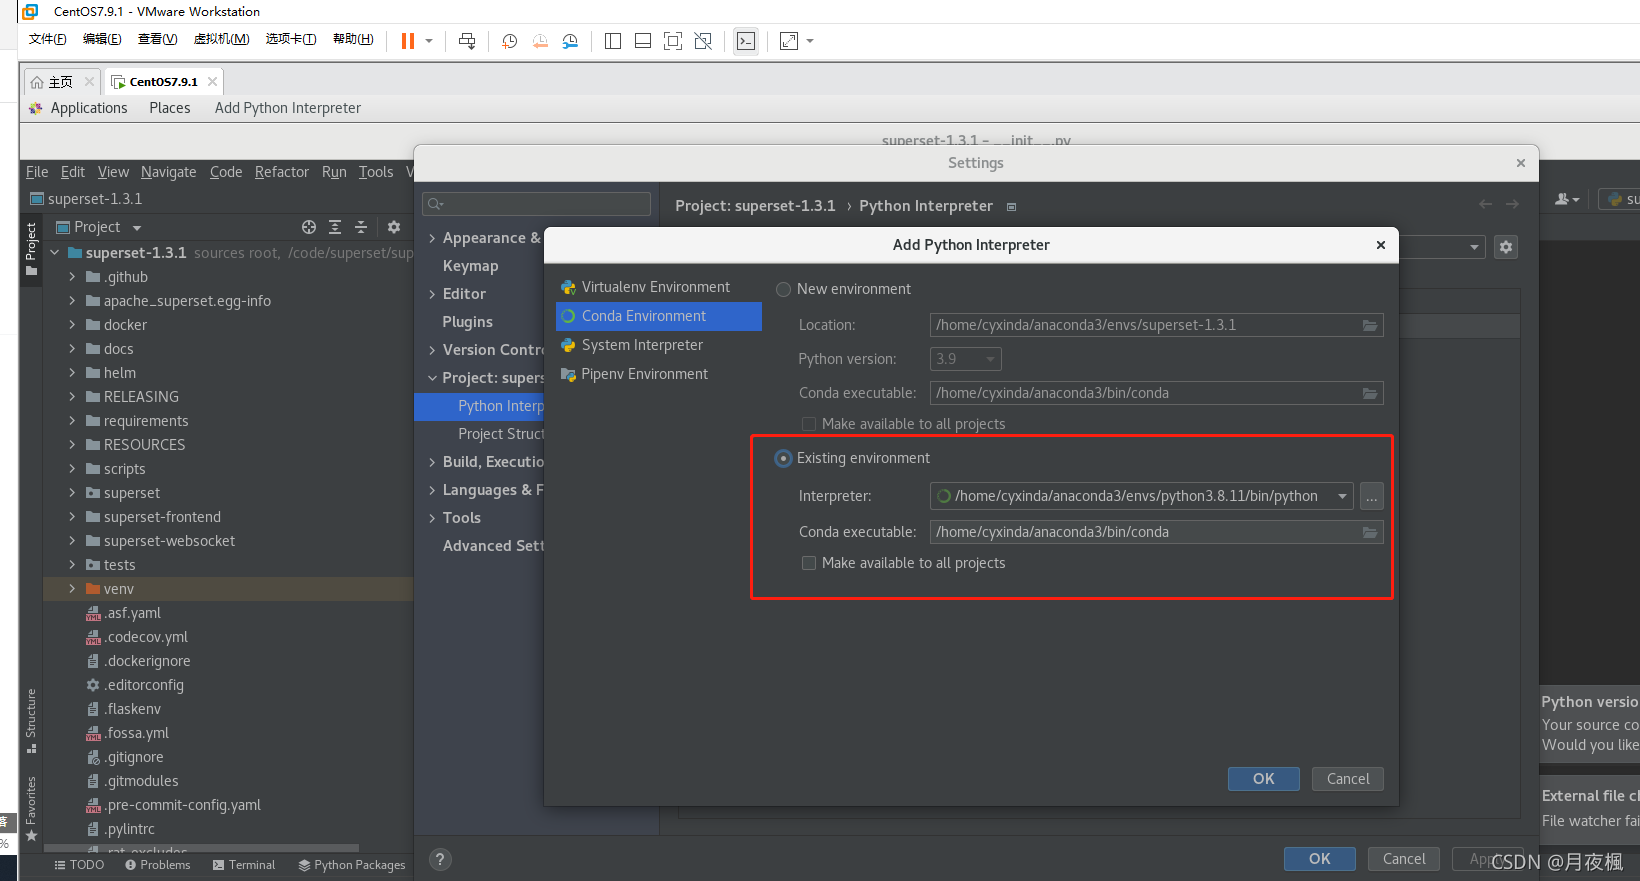This screenshot has height=881, width=1640.
Task: Expand the venv folder in project tree
Action: 72,589
